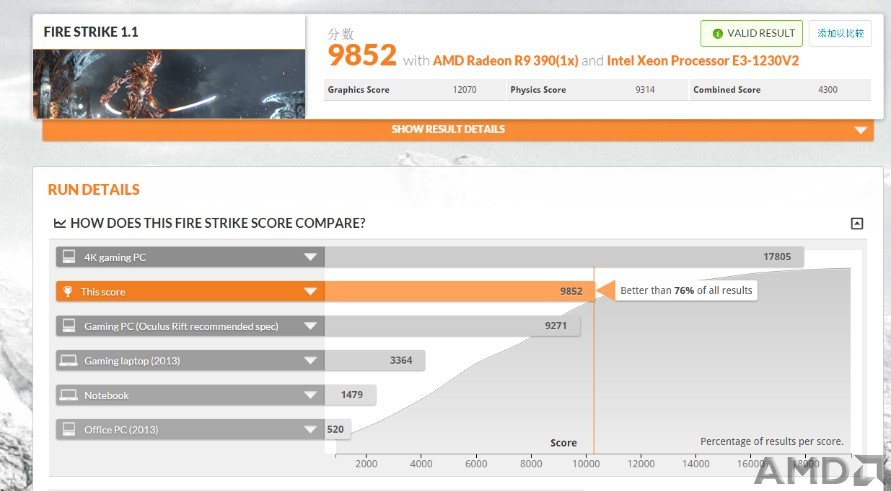
Task: Expand the This score row arrow
Action: click(310, 292)
